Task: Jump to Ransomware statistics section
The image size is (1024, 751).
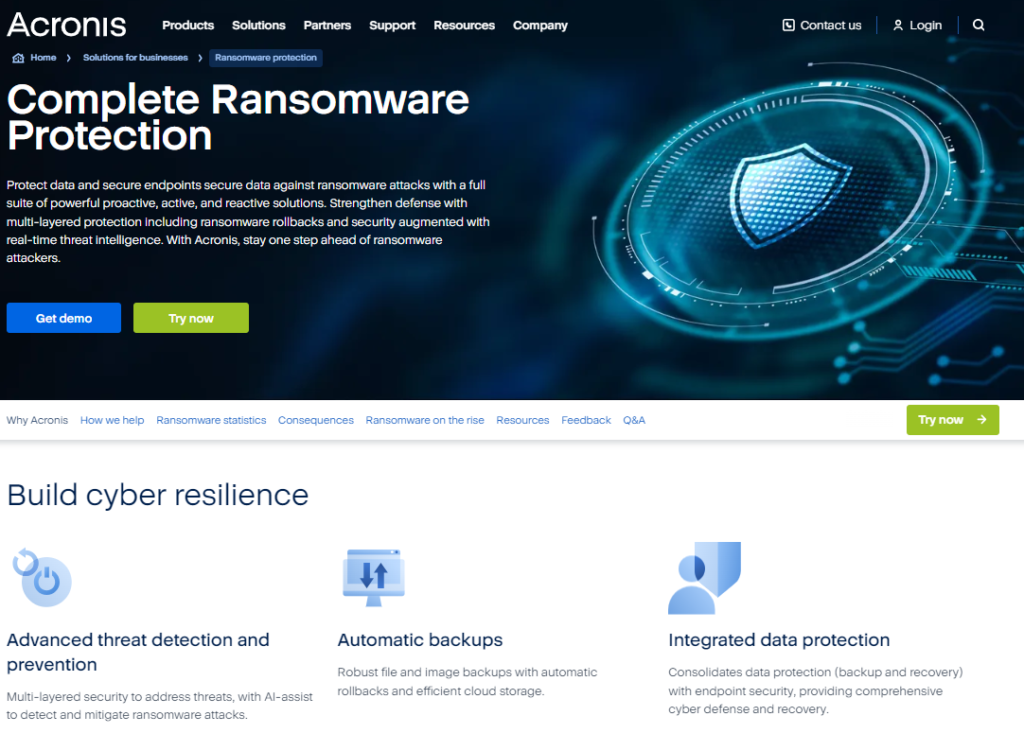Action: coord(211,420)
